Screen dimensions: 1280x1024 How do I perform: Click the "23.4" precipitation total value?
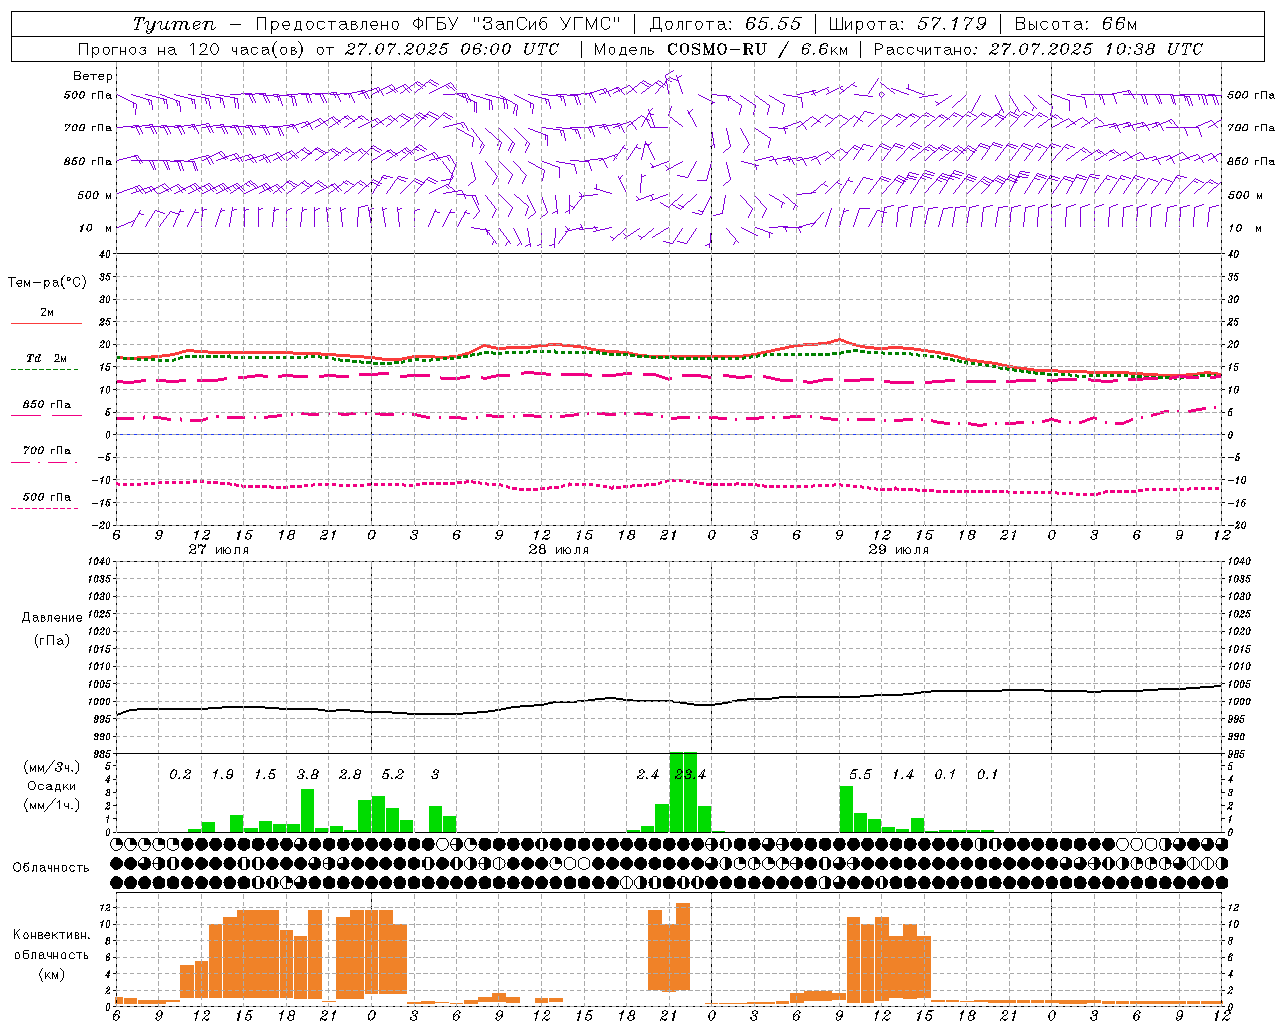click(x=690, y=775)
